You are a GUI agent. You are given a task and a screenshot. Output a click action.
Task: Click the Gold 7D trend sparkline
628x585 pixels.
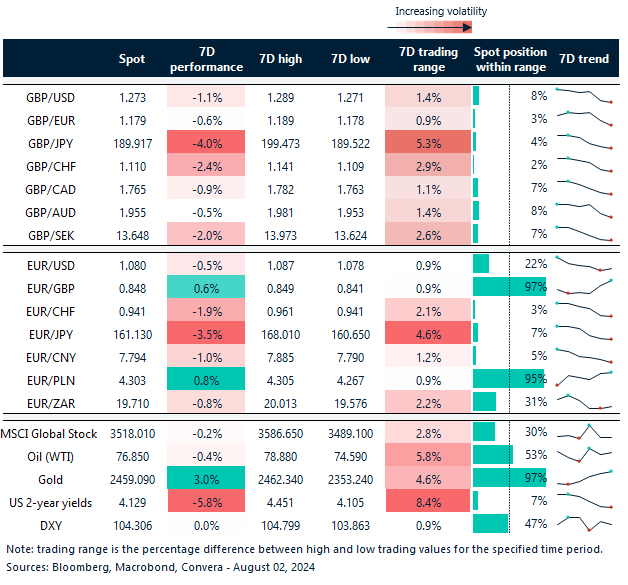(583, 477)
